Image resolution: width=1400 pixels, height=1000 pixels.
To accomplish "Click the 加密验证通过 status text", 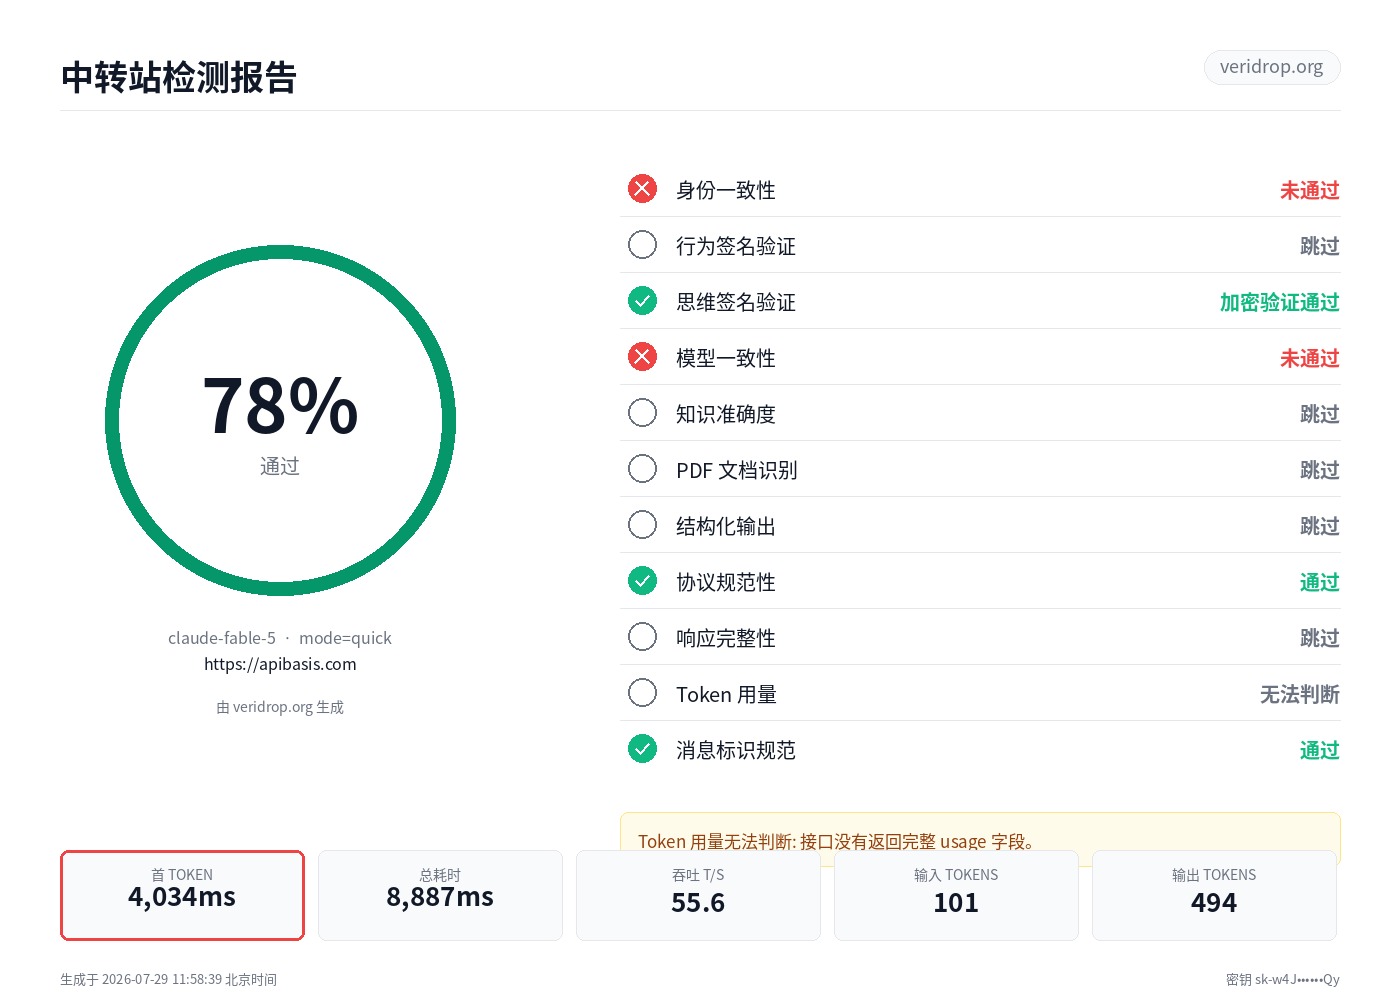I will tap(1279, 302).
